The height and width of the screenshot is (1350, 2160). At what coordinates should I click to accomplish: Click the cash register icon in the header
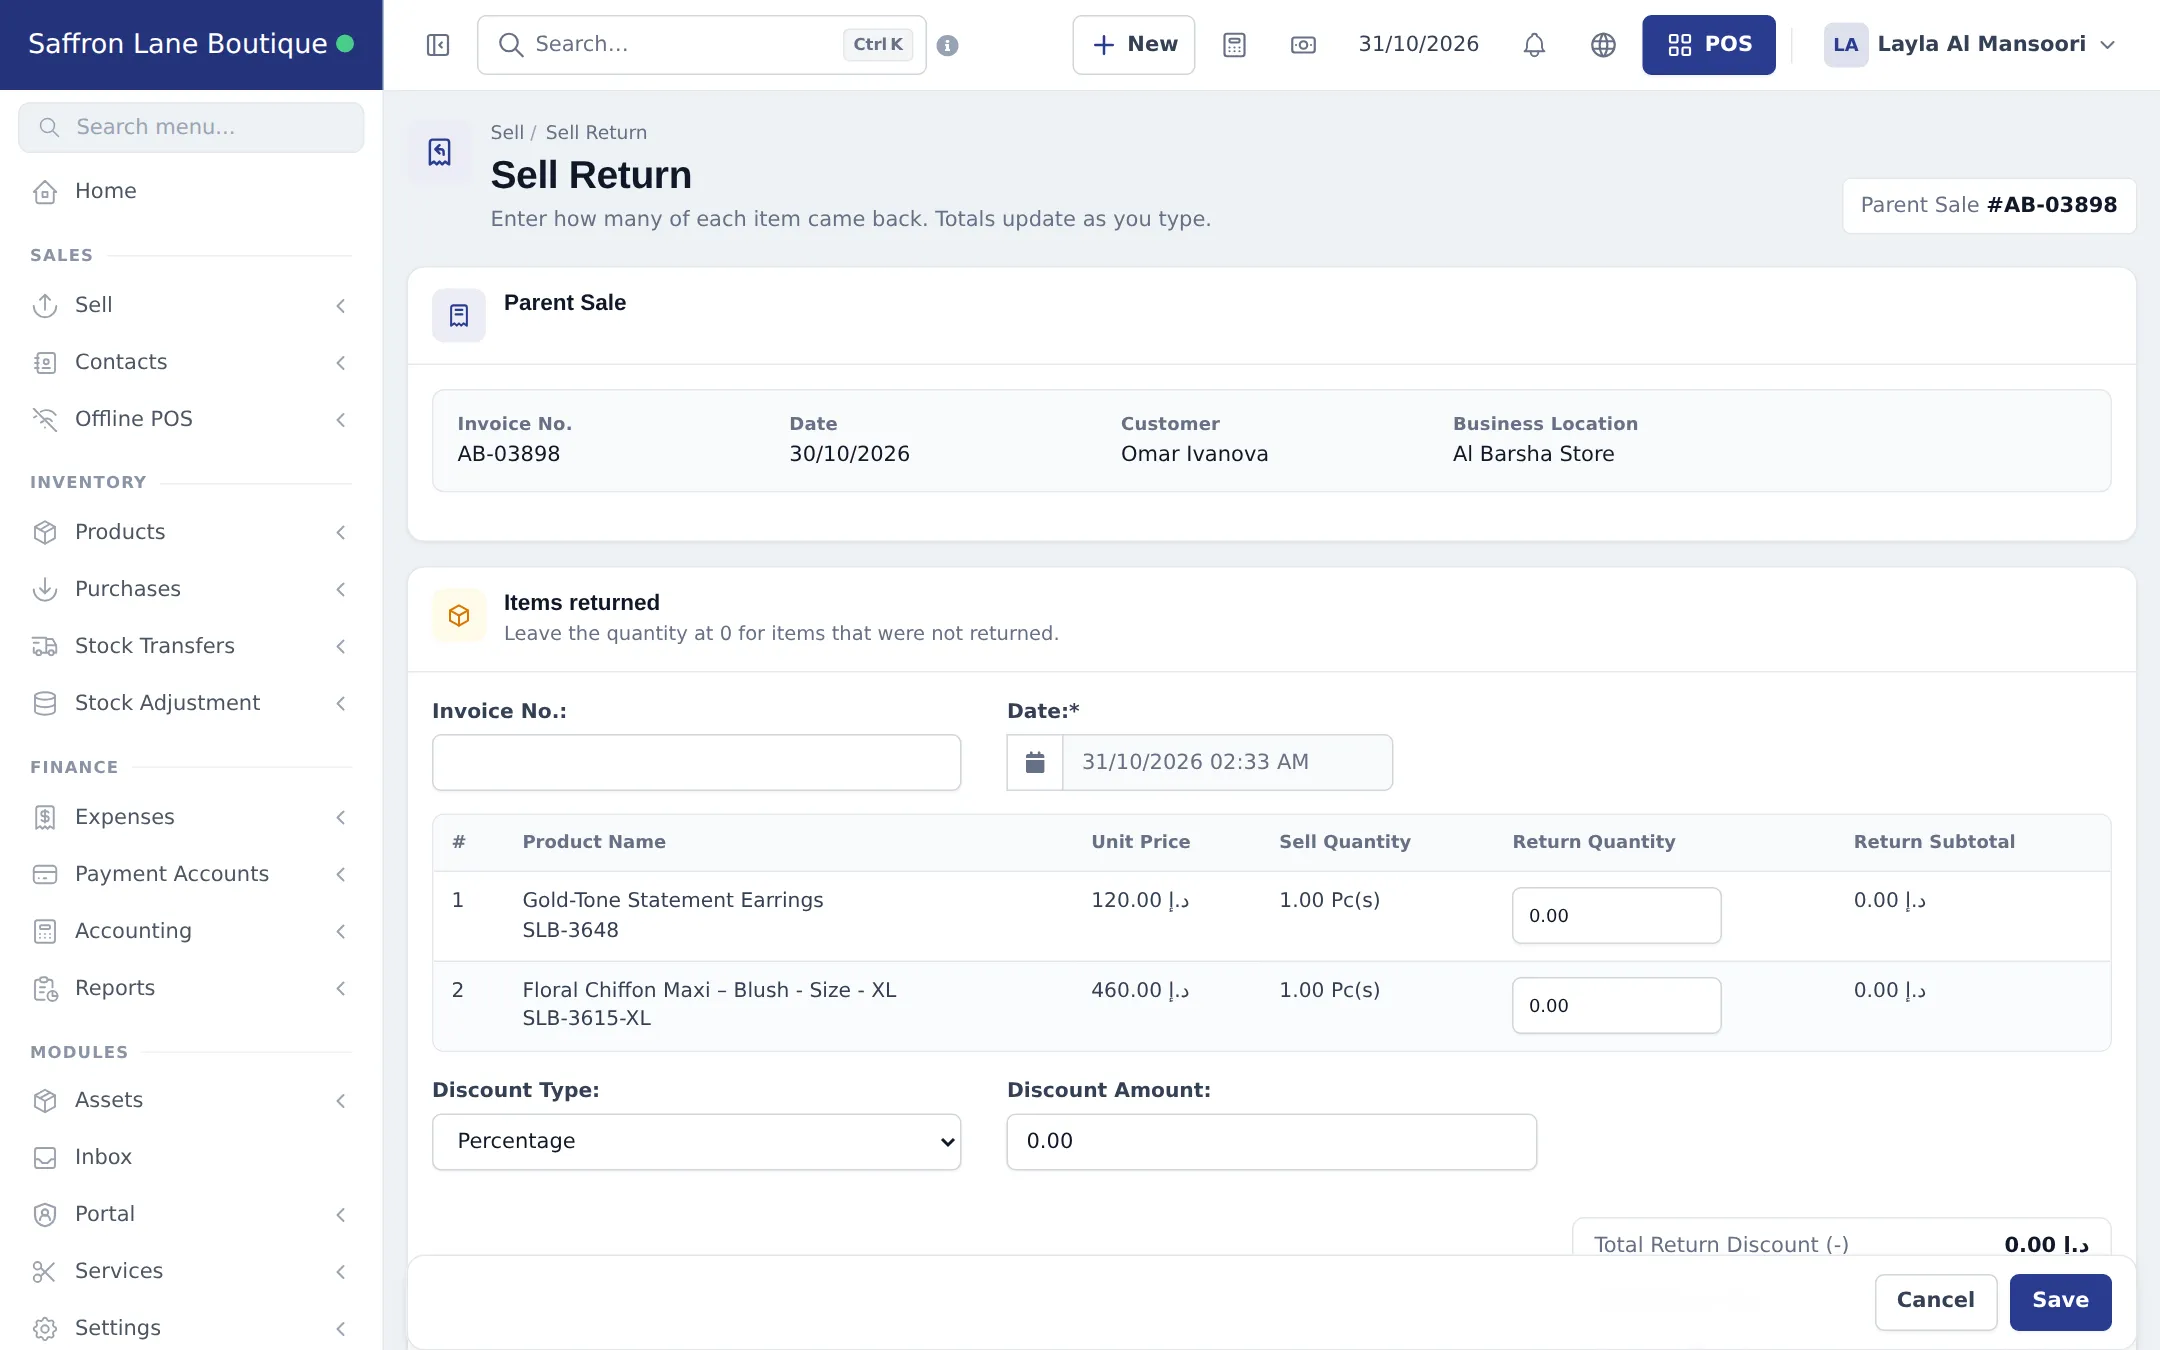1303,45
